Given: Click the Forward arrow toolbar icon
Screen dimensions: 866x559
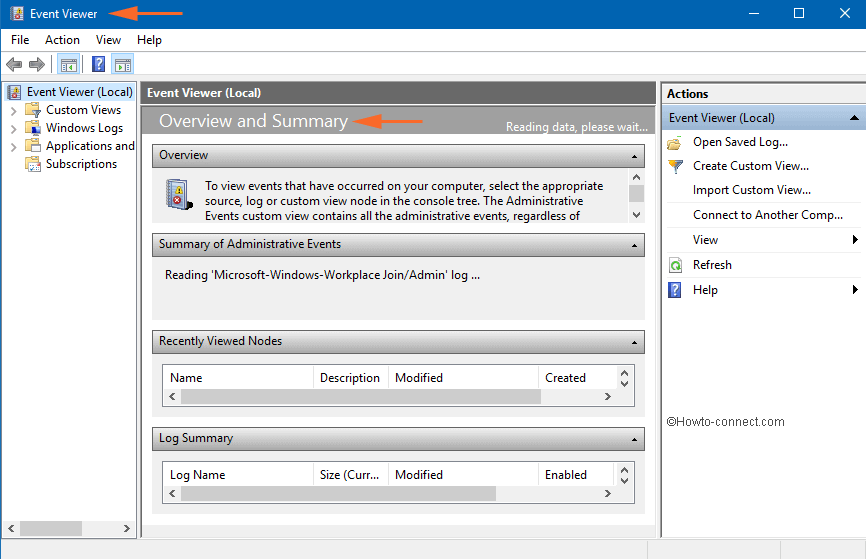Looking at the screenshot, I should pos(36,65).
